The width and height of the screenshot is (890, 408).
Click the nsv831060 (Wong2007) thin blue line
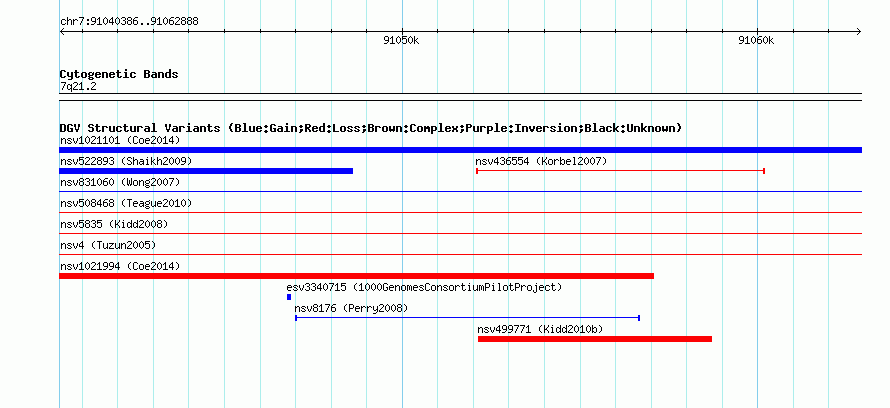[x=460, y=192]
